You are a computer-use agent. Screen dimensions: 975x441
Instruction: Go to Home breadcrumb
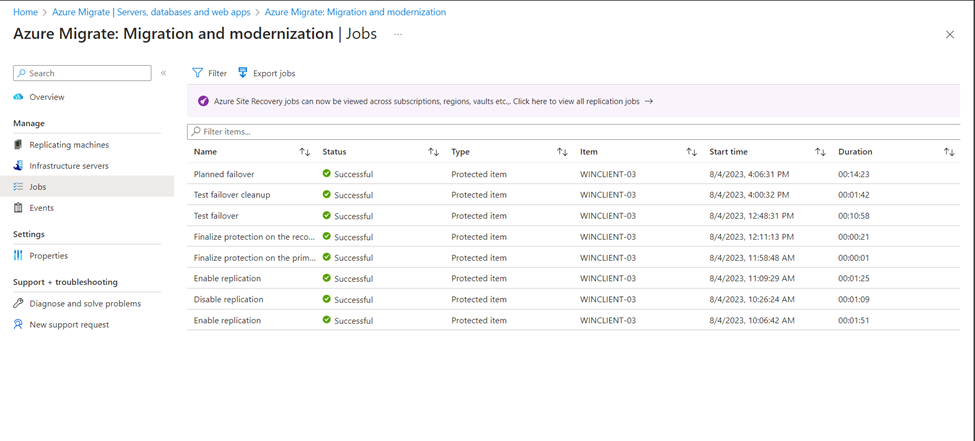pyautogui.click(x=25, y=12)
